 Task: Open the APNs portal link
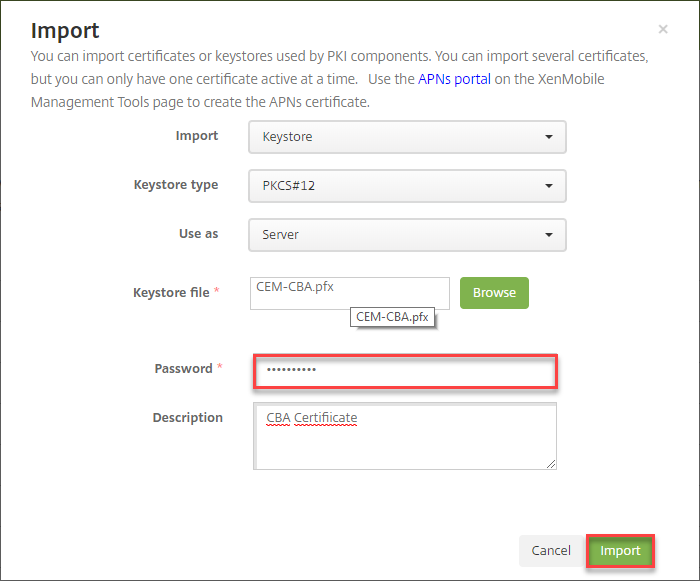coord(455,77)
